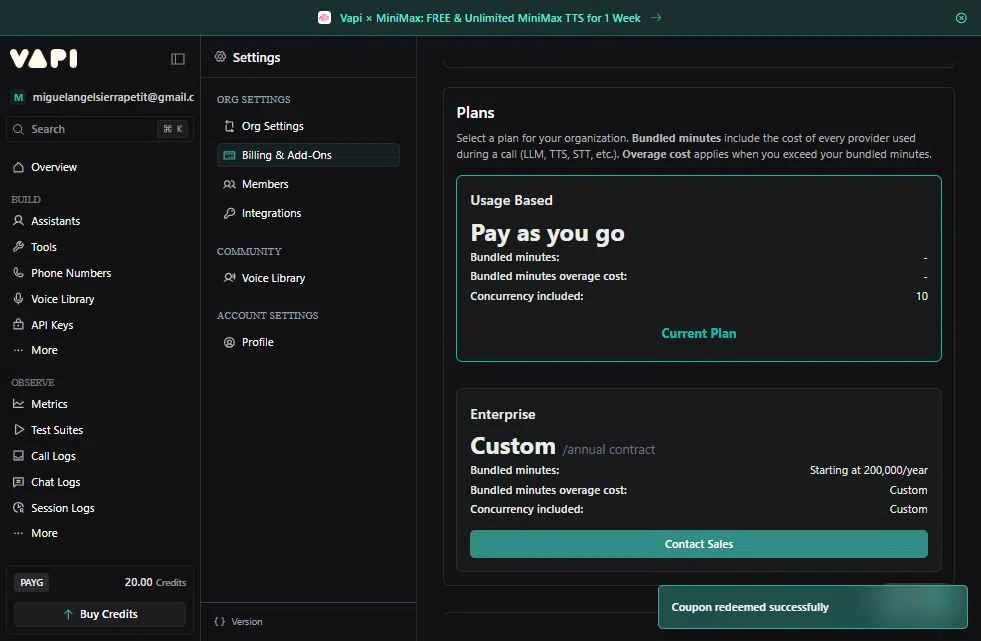981x641 pixels.
Task: Open Members settings item
Action: pyautogui.click(x=308, y=184)
